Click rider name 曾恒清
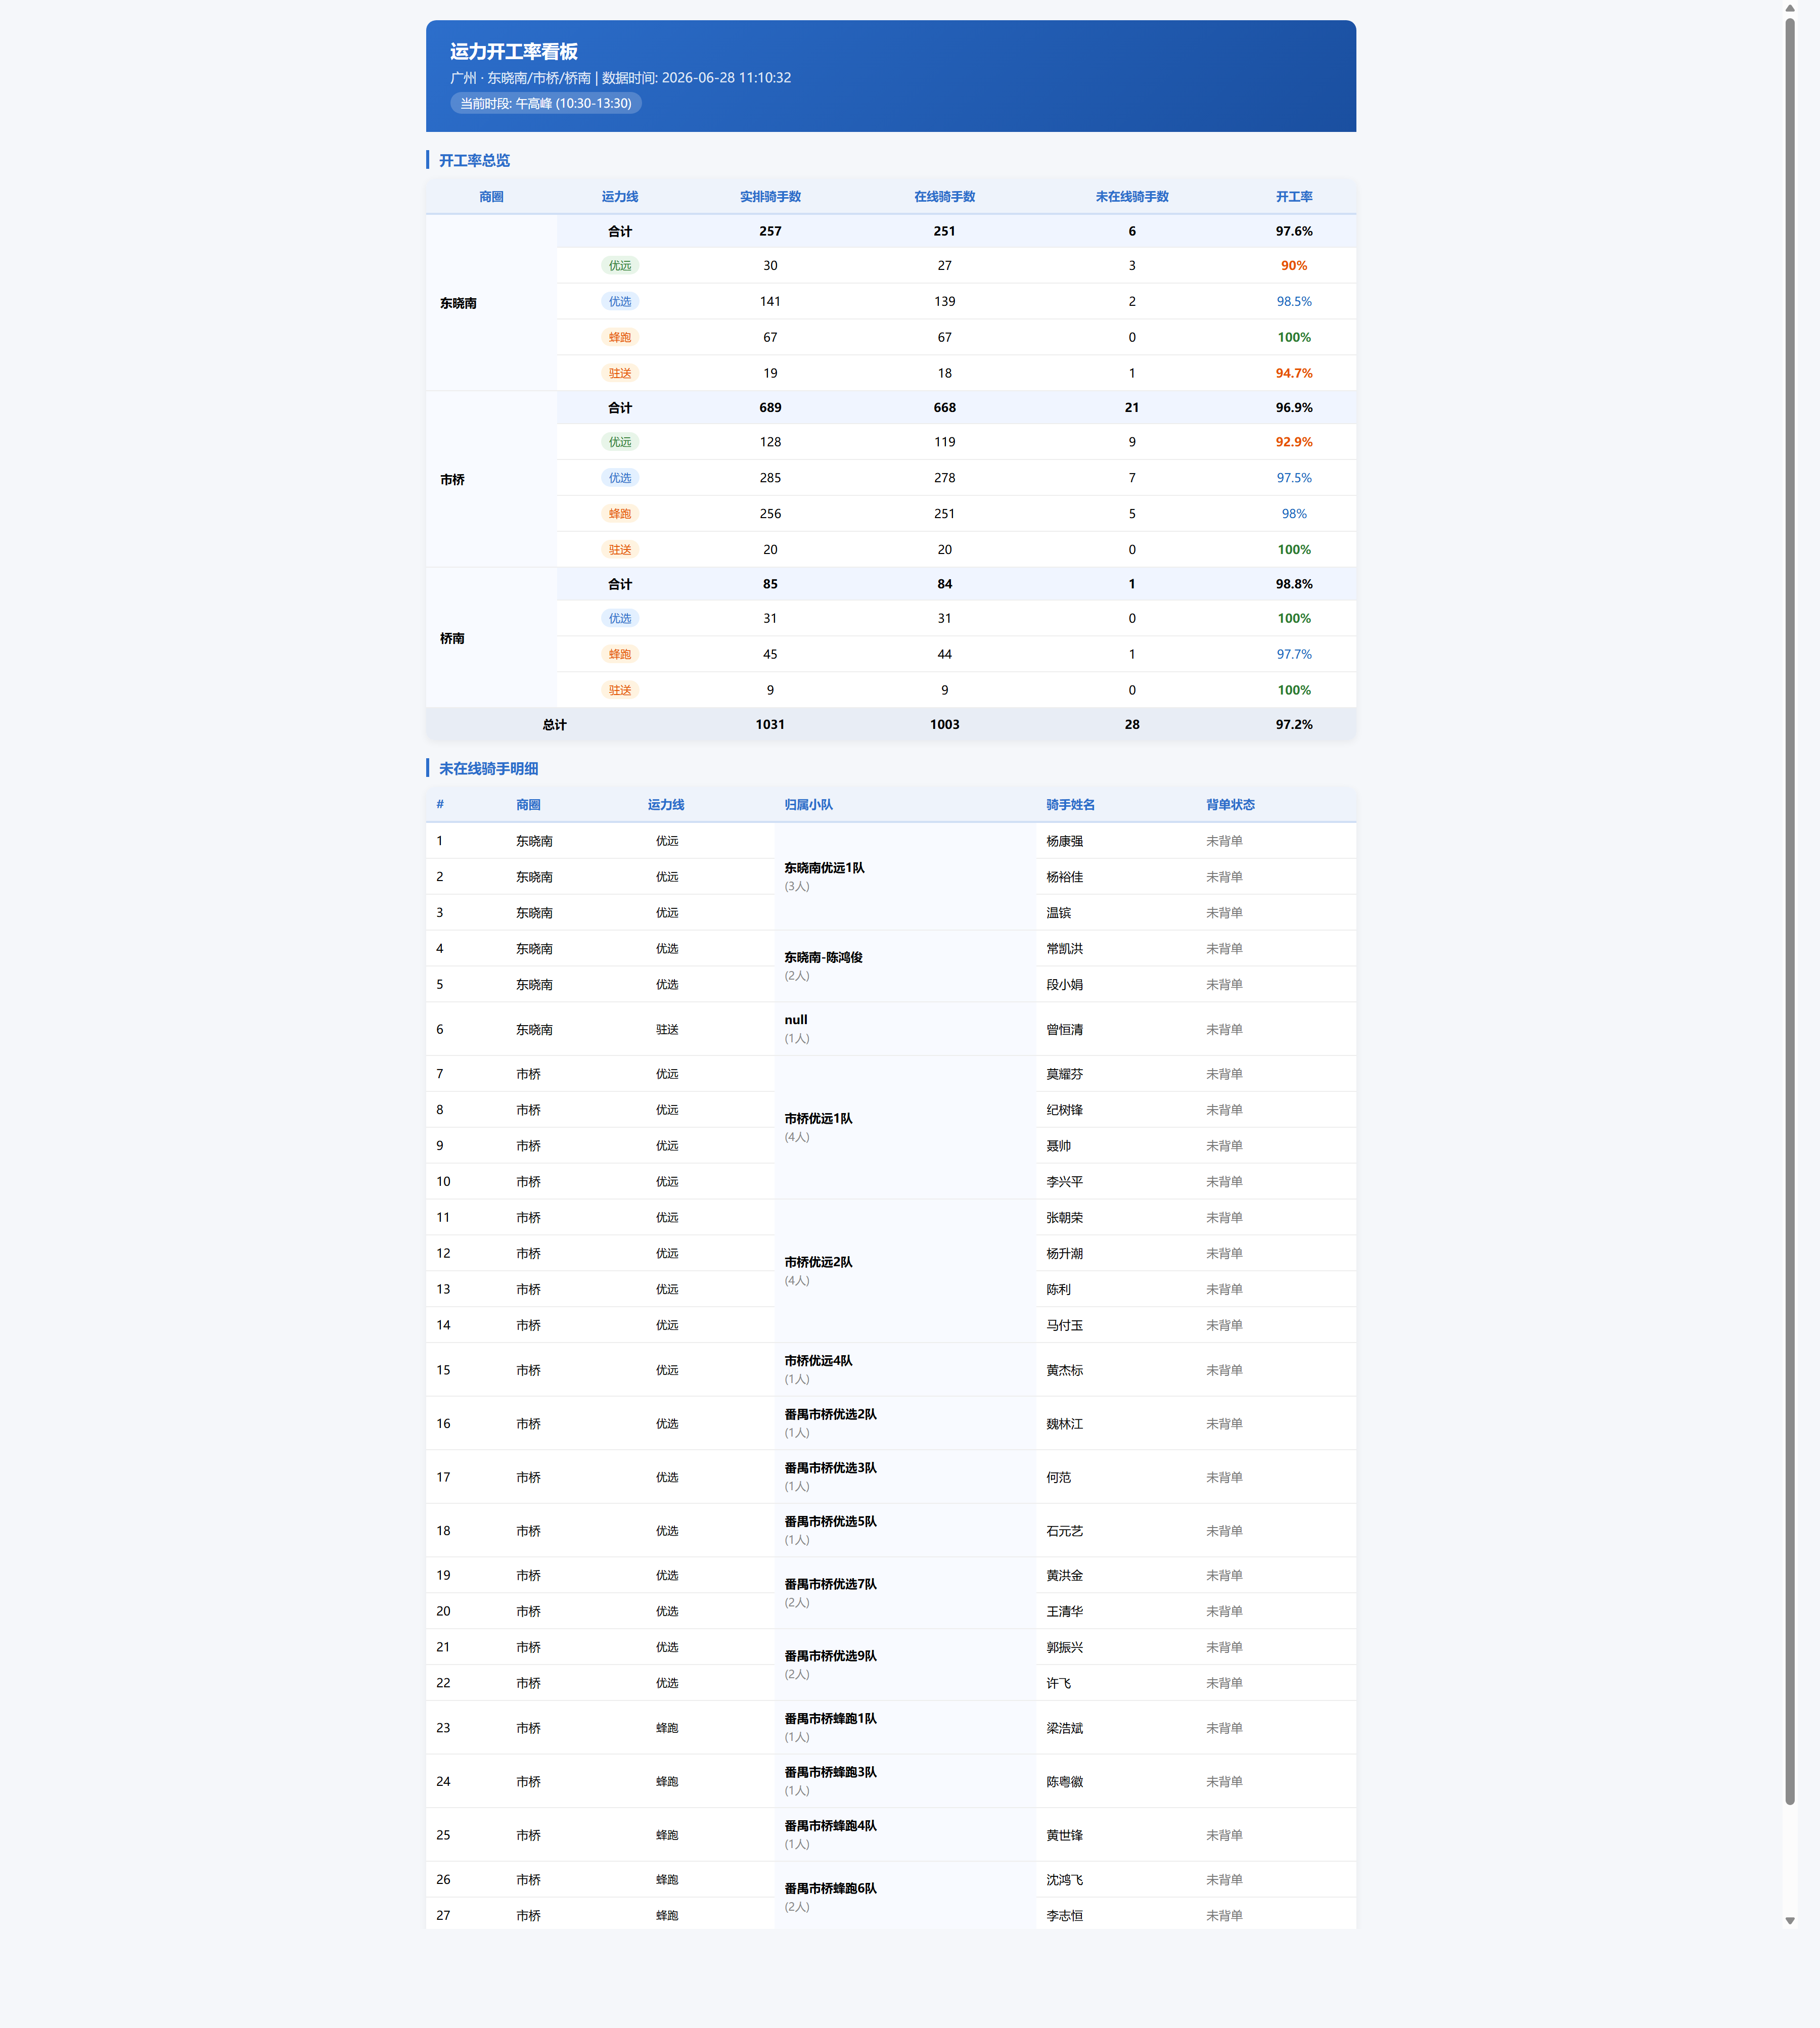 (1064, 1029)
